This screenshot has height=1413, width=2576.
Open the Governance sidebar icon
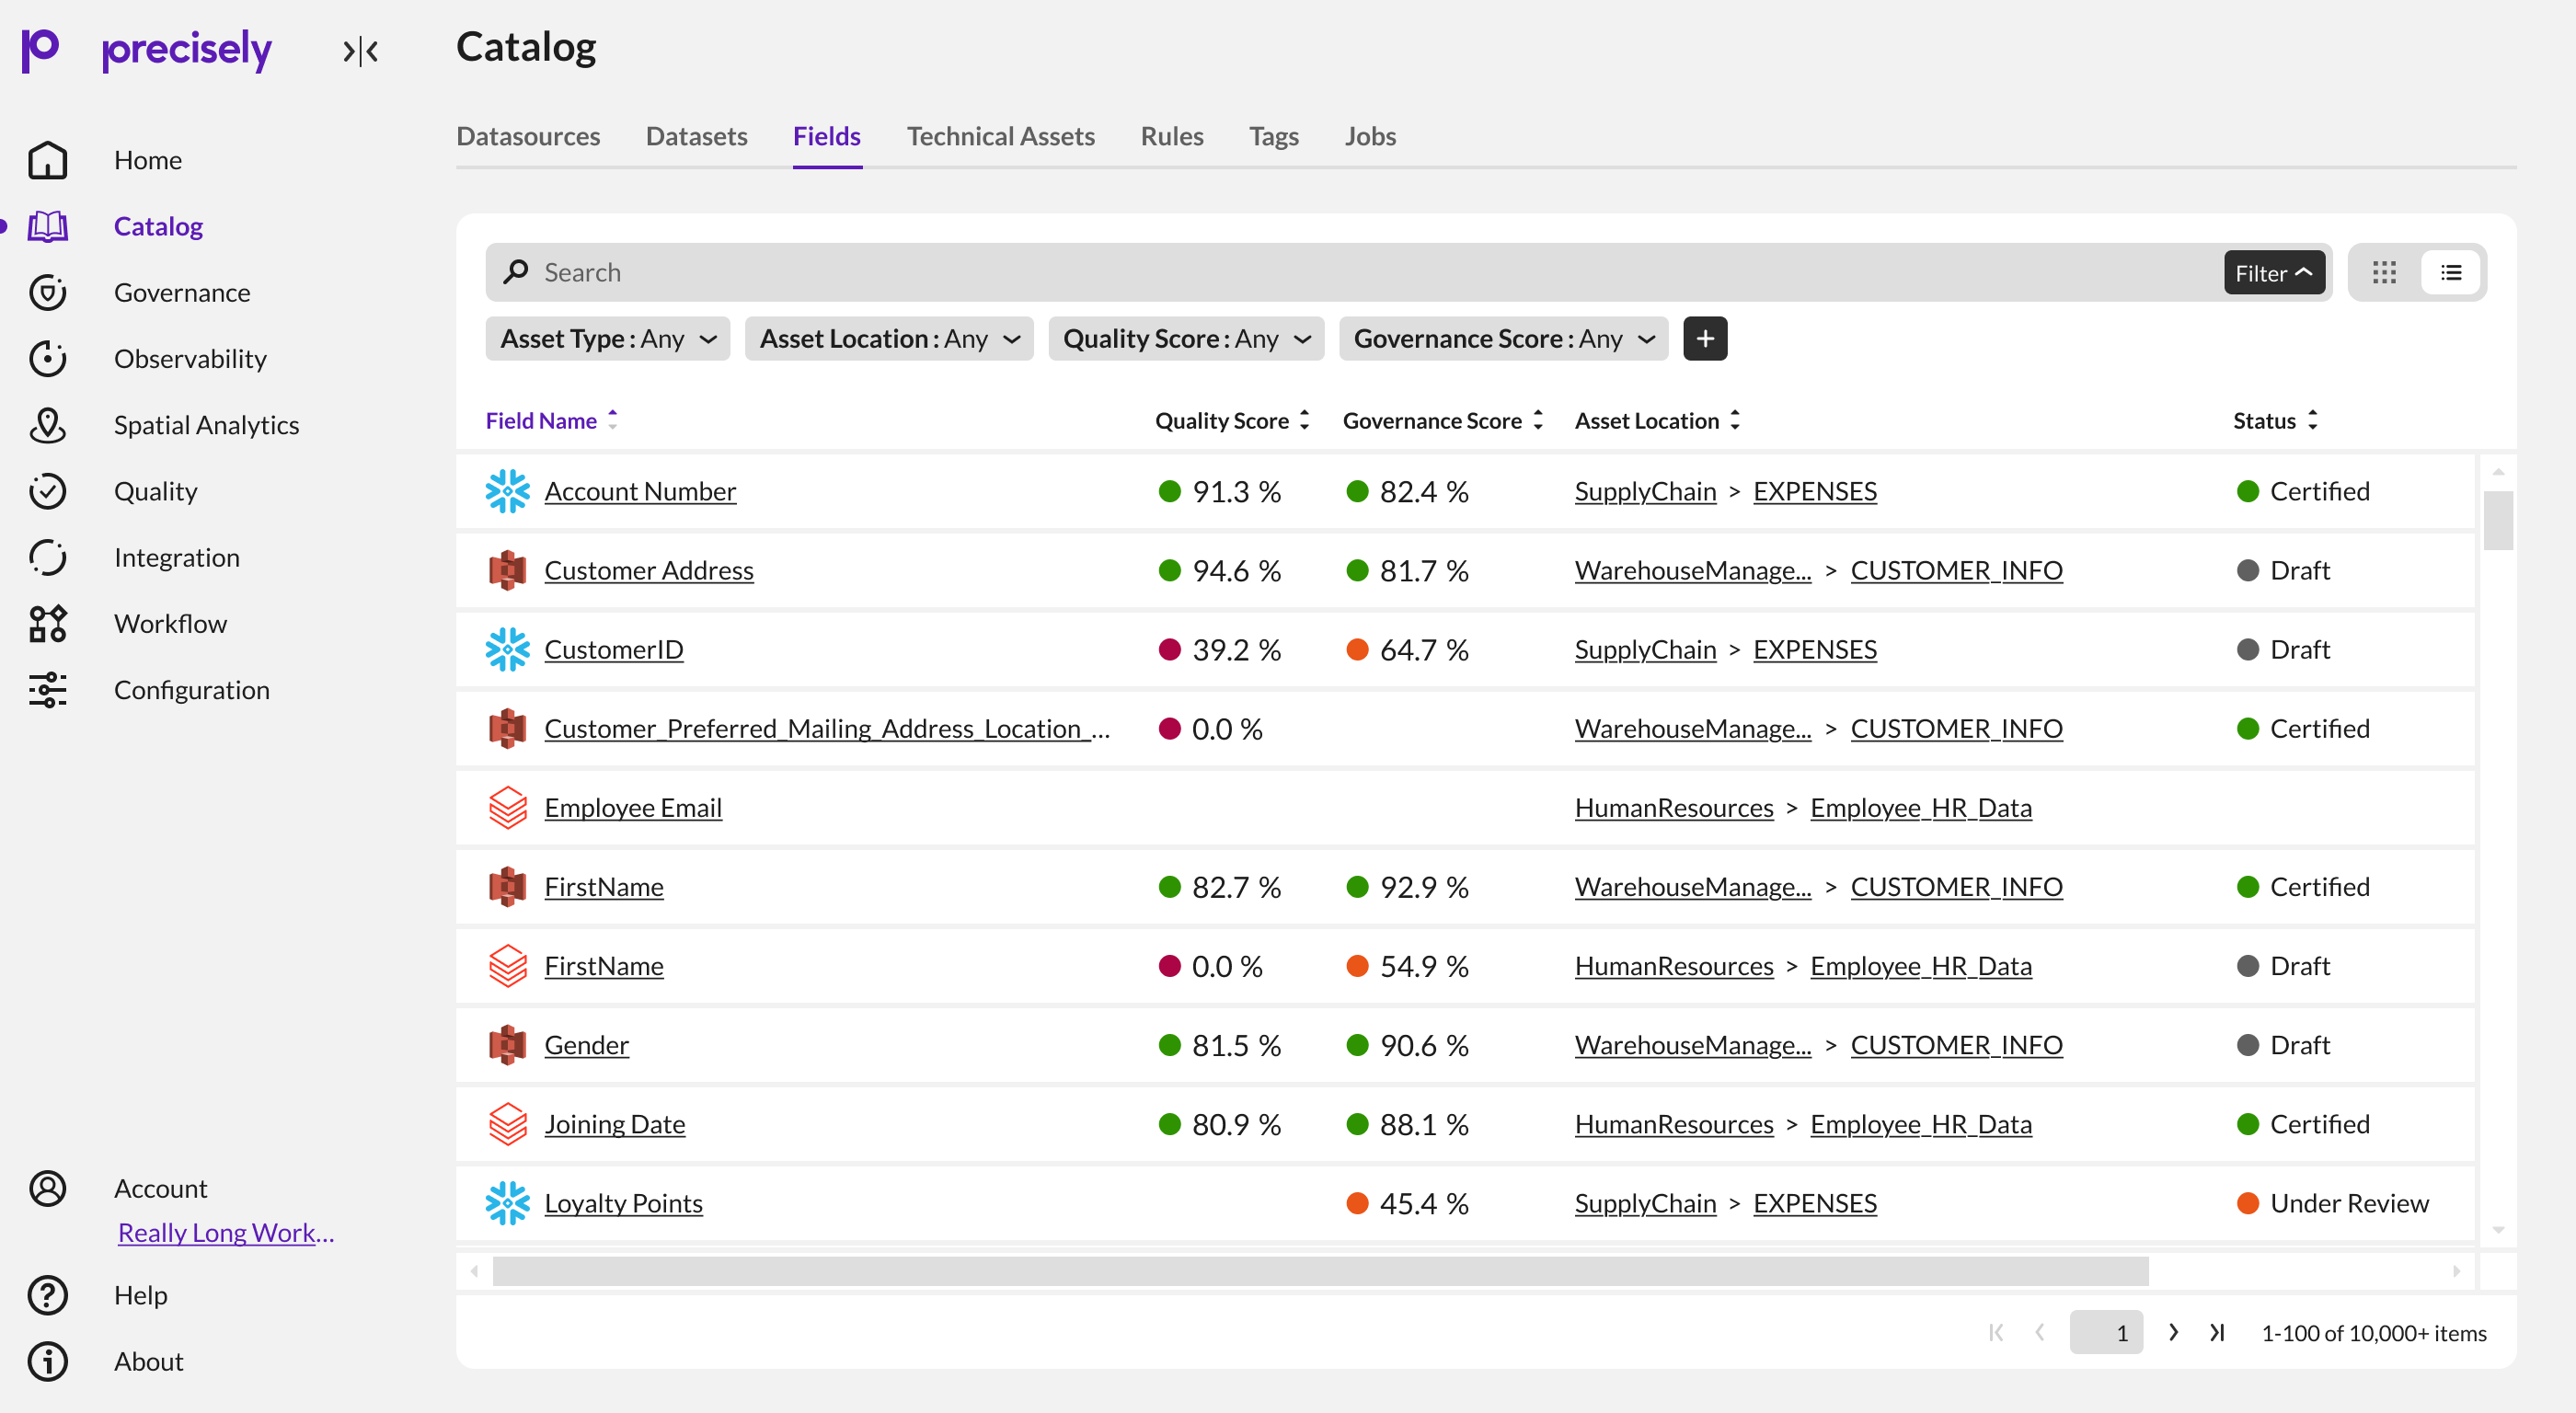click(47, 292)
